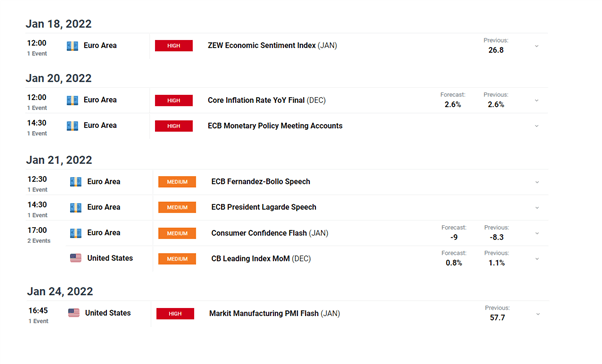Image resolution: width=602 pixels, height=364 pixels.
Task: Expand the ECB President Lagarde Speech chevron
Action: click(537, 208)
